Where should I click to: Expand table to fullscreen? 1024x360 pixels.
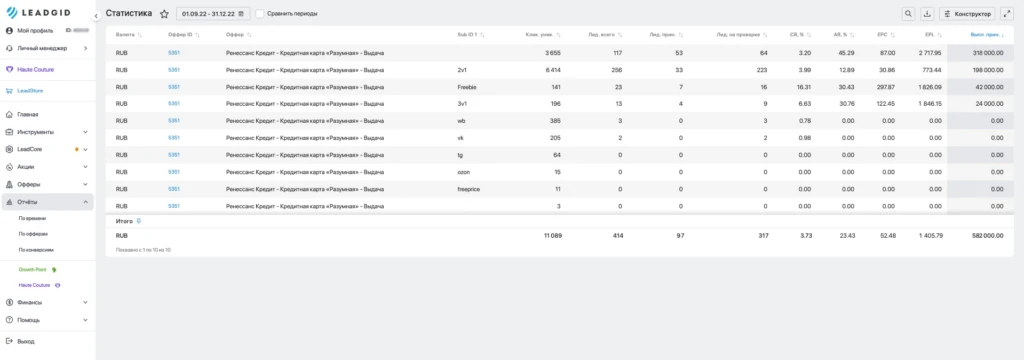coord(1006,14)
